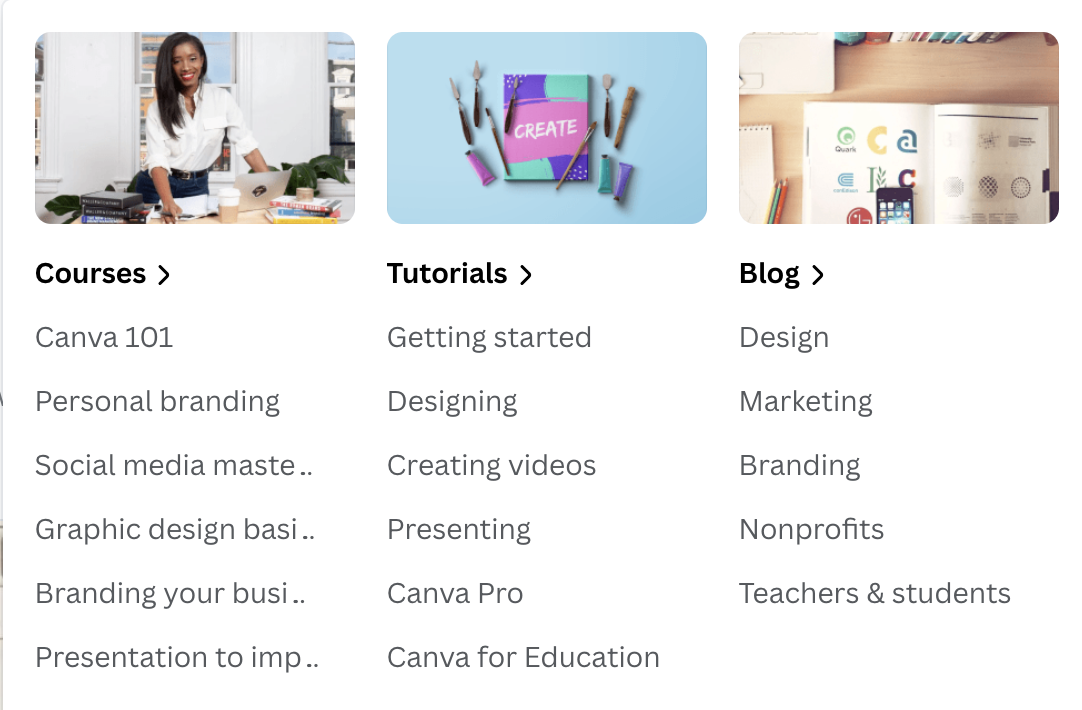Open the Canva 101 course
1082x710 pixels.
click(104, 337)
